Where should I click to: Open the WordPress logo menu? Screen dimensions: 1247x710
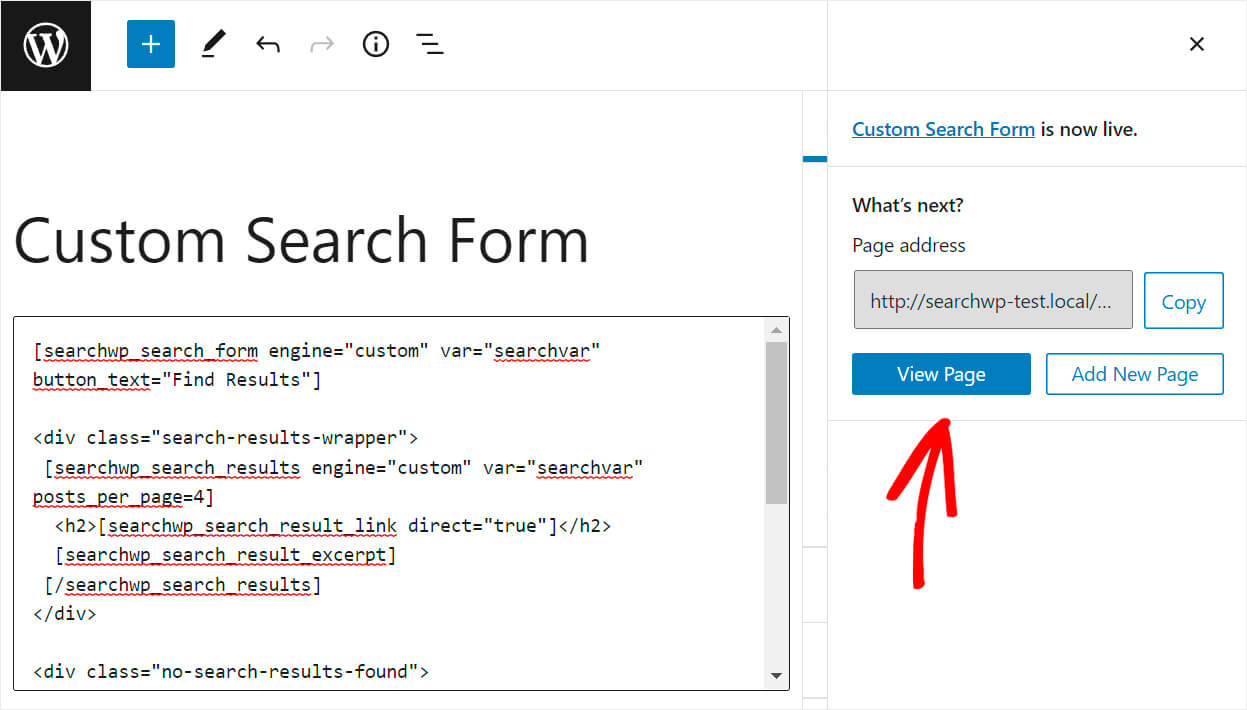click(46, 46)
